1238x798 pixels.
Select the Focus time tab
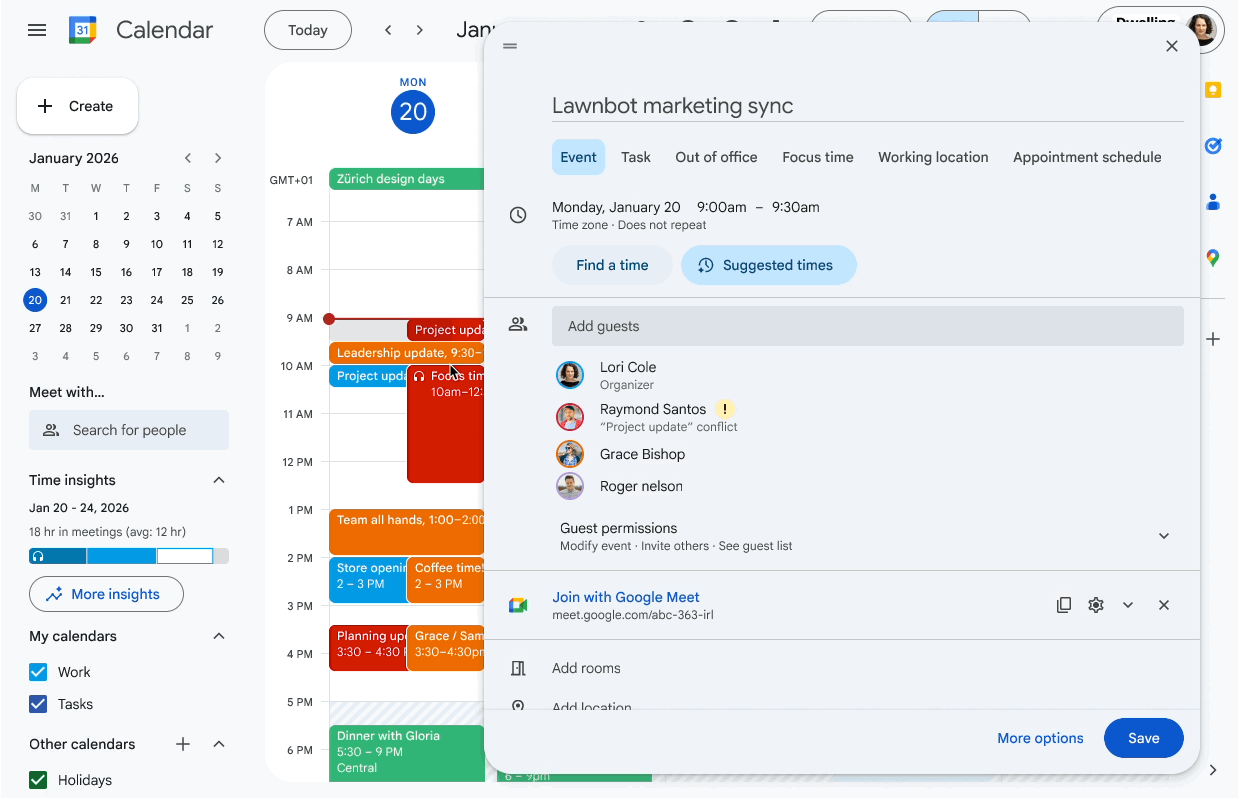click(x=818, y=157)
